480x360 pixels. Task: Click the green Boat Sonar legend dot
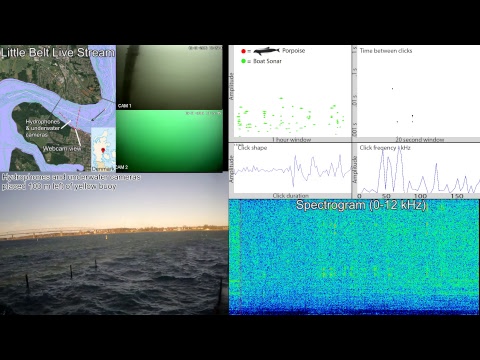tap(243, 61)
